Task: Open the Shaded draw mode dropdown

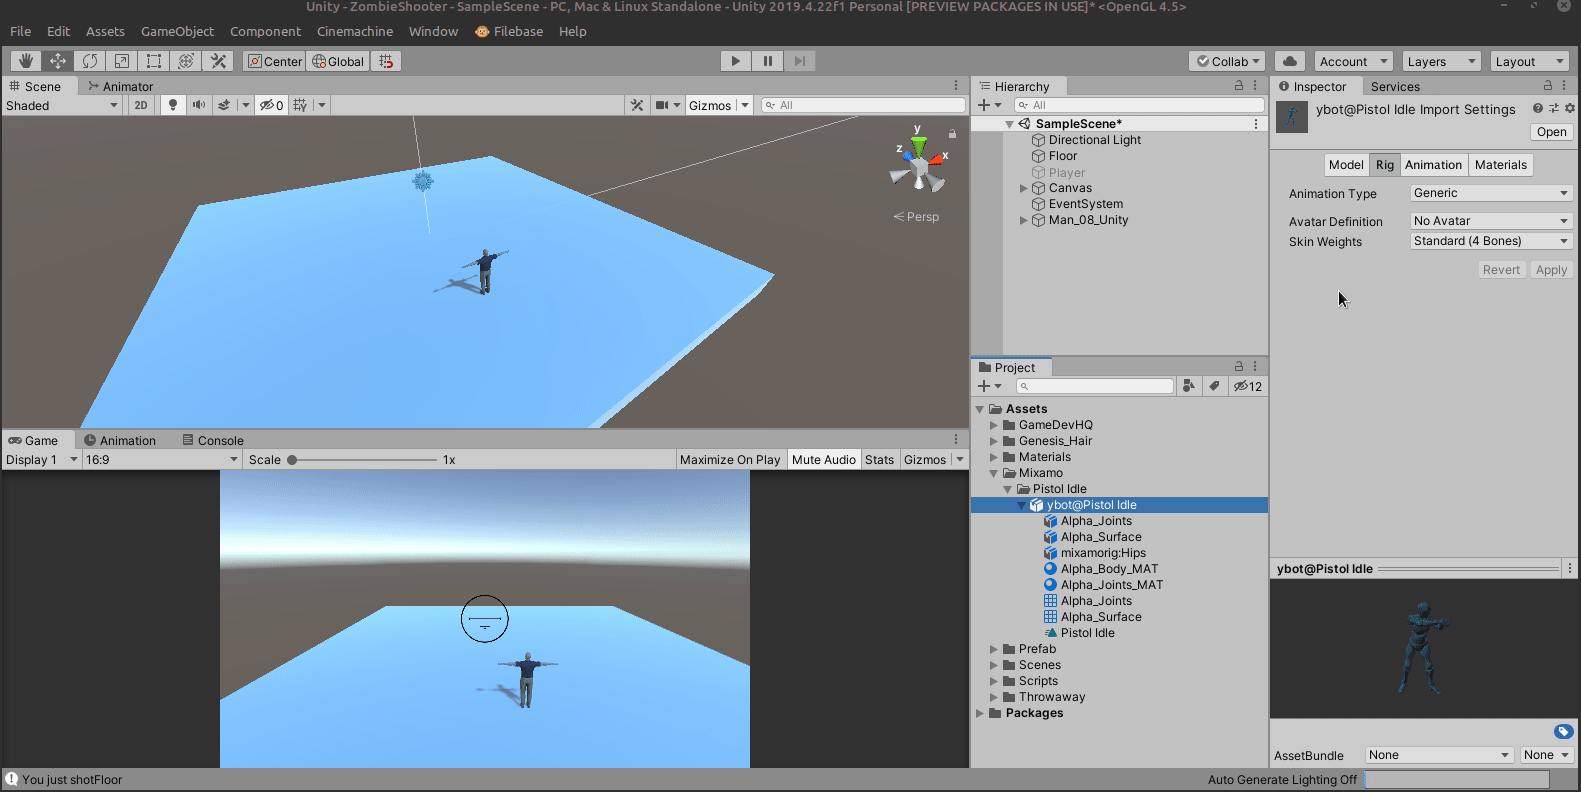Action: pyautogui.click(x=62, y=105)
